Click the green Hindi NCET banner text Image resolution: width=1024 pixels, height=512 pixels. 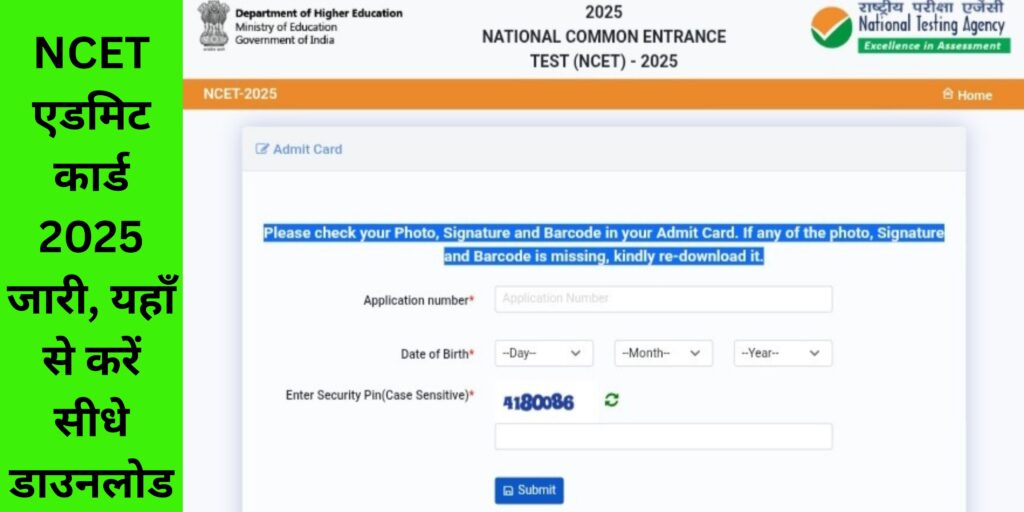[91, 256]
